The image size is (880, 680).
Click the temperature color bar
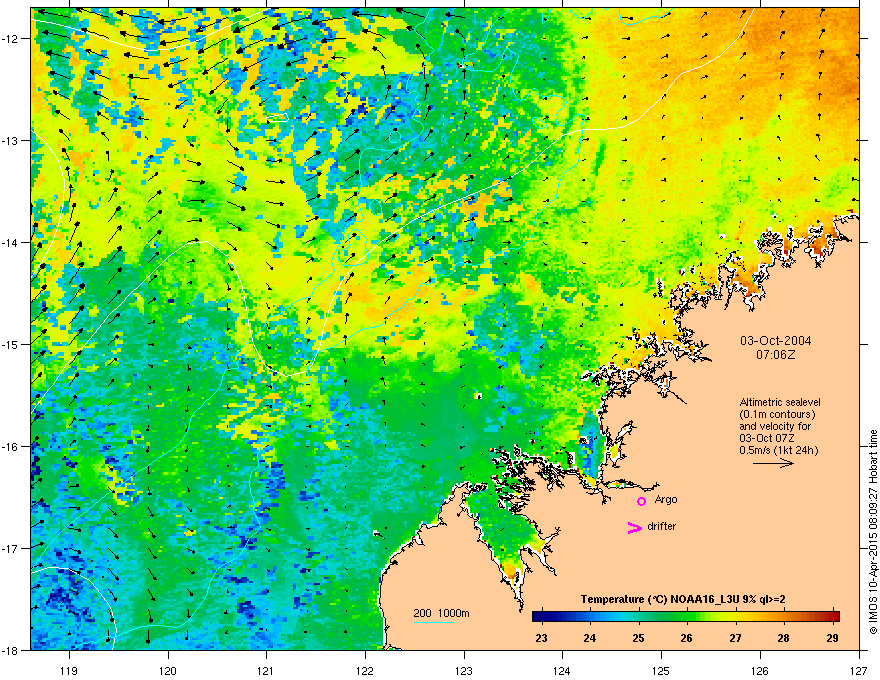pyautogui.click(x=686, y=616)
